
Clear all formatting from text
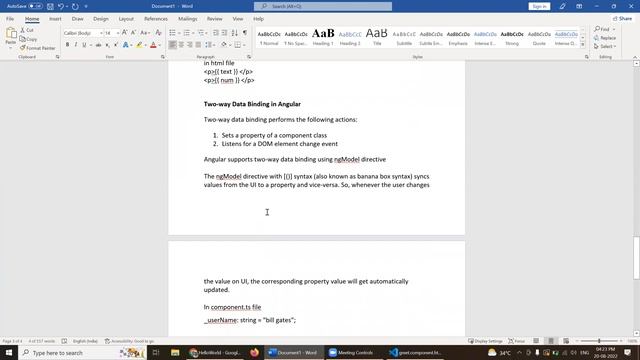(159, 33)
